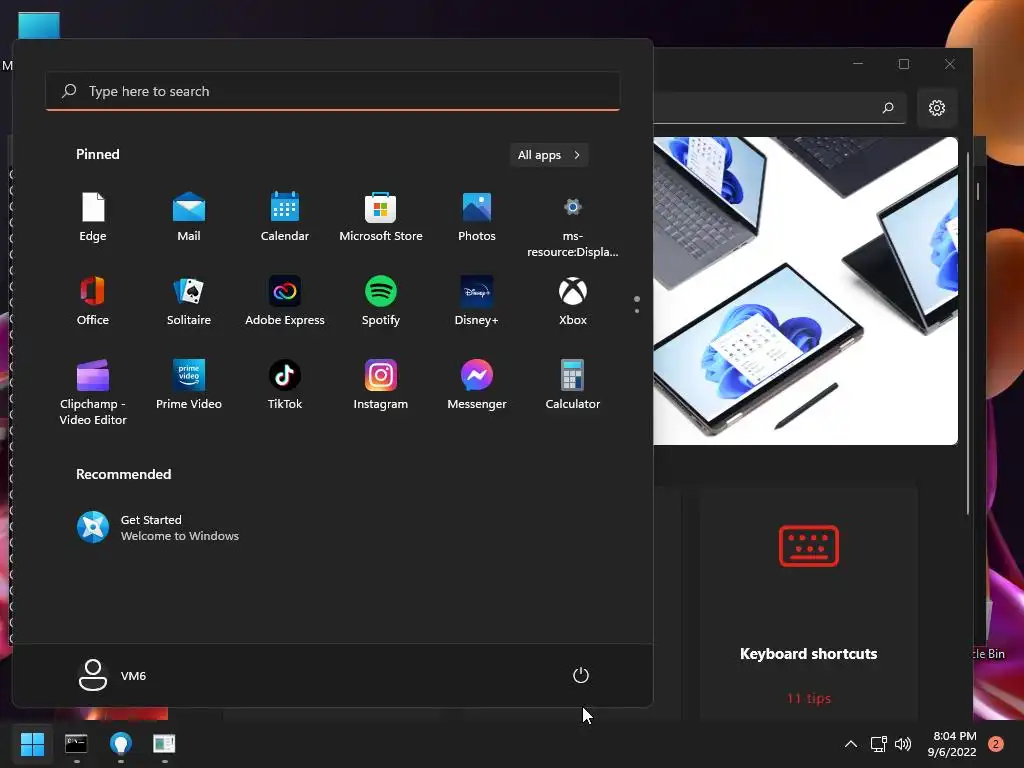The width and height of the screenshot is (1024, 768).
Task: Click the Tips window vertical scrollbar
Action: tap(968, 333)
